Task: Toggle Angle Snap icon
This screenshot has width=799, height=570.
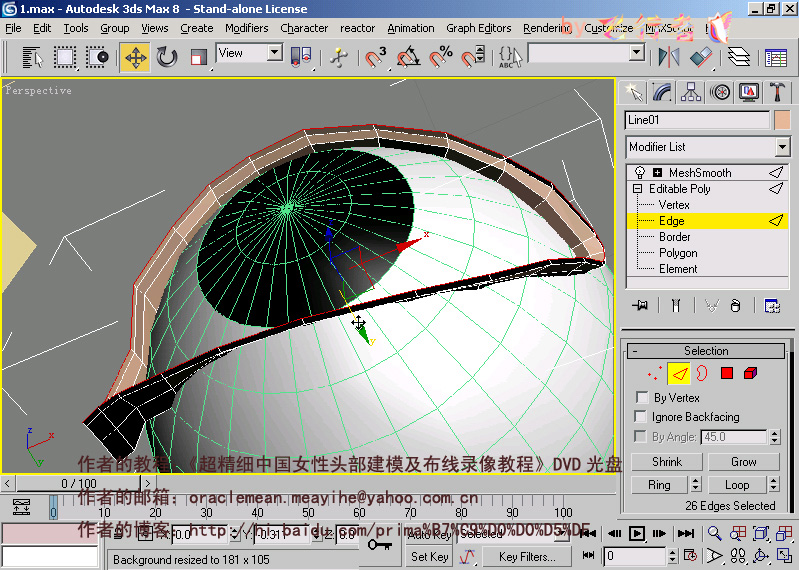Action: point(408,57)
